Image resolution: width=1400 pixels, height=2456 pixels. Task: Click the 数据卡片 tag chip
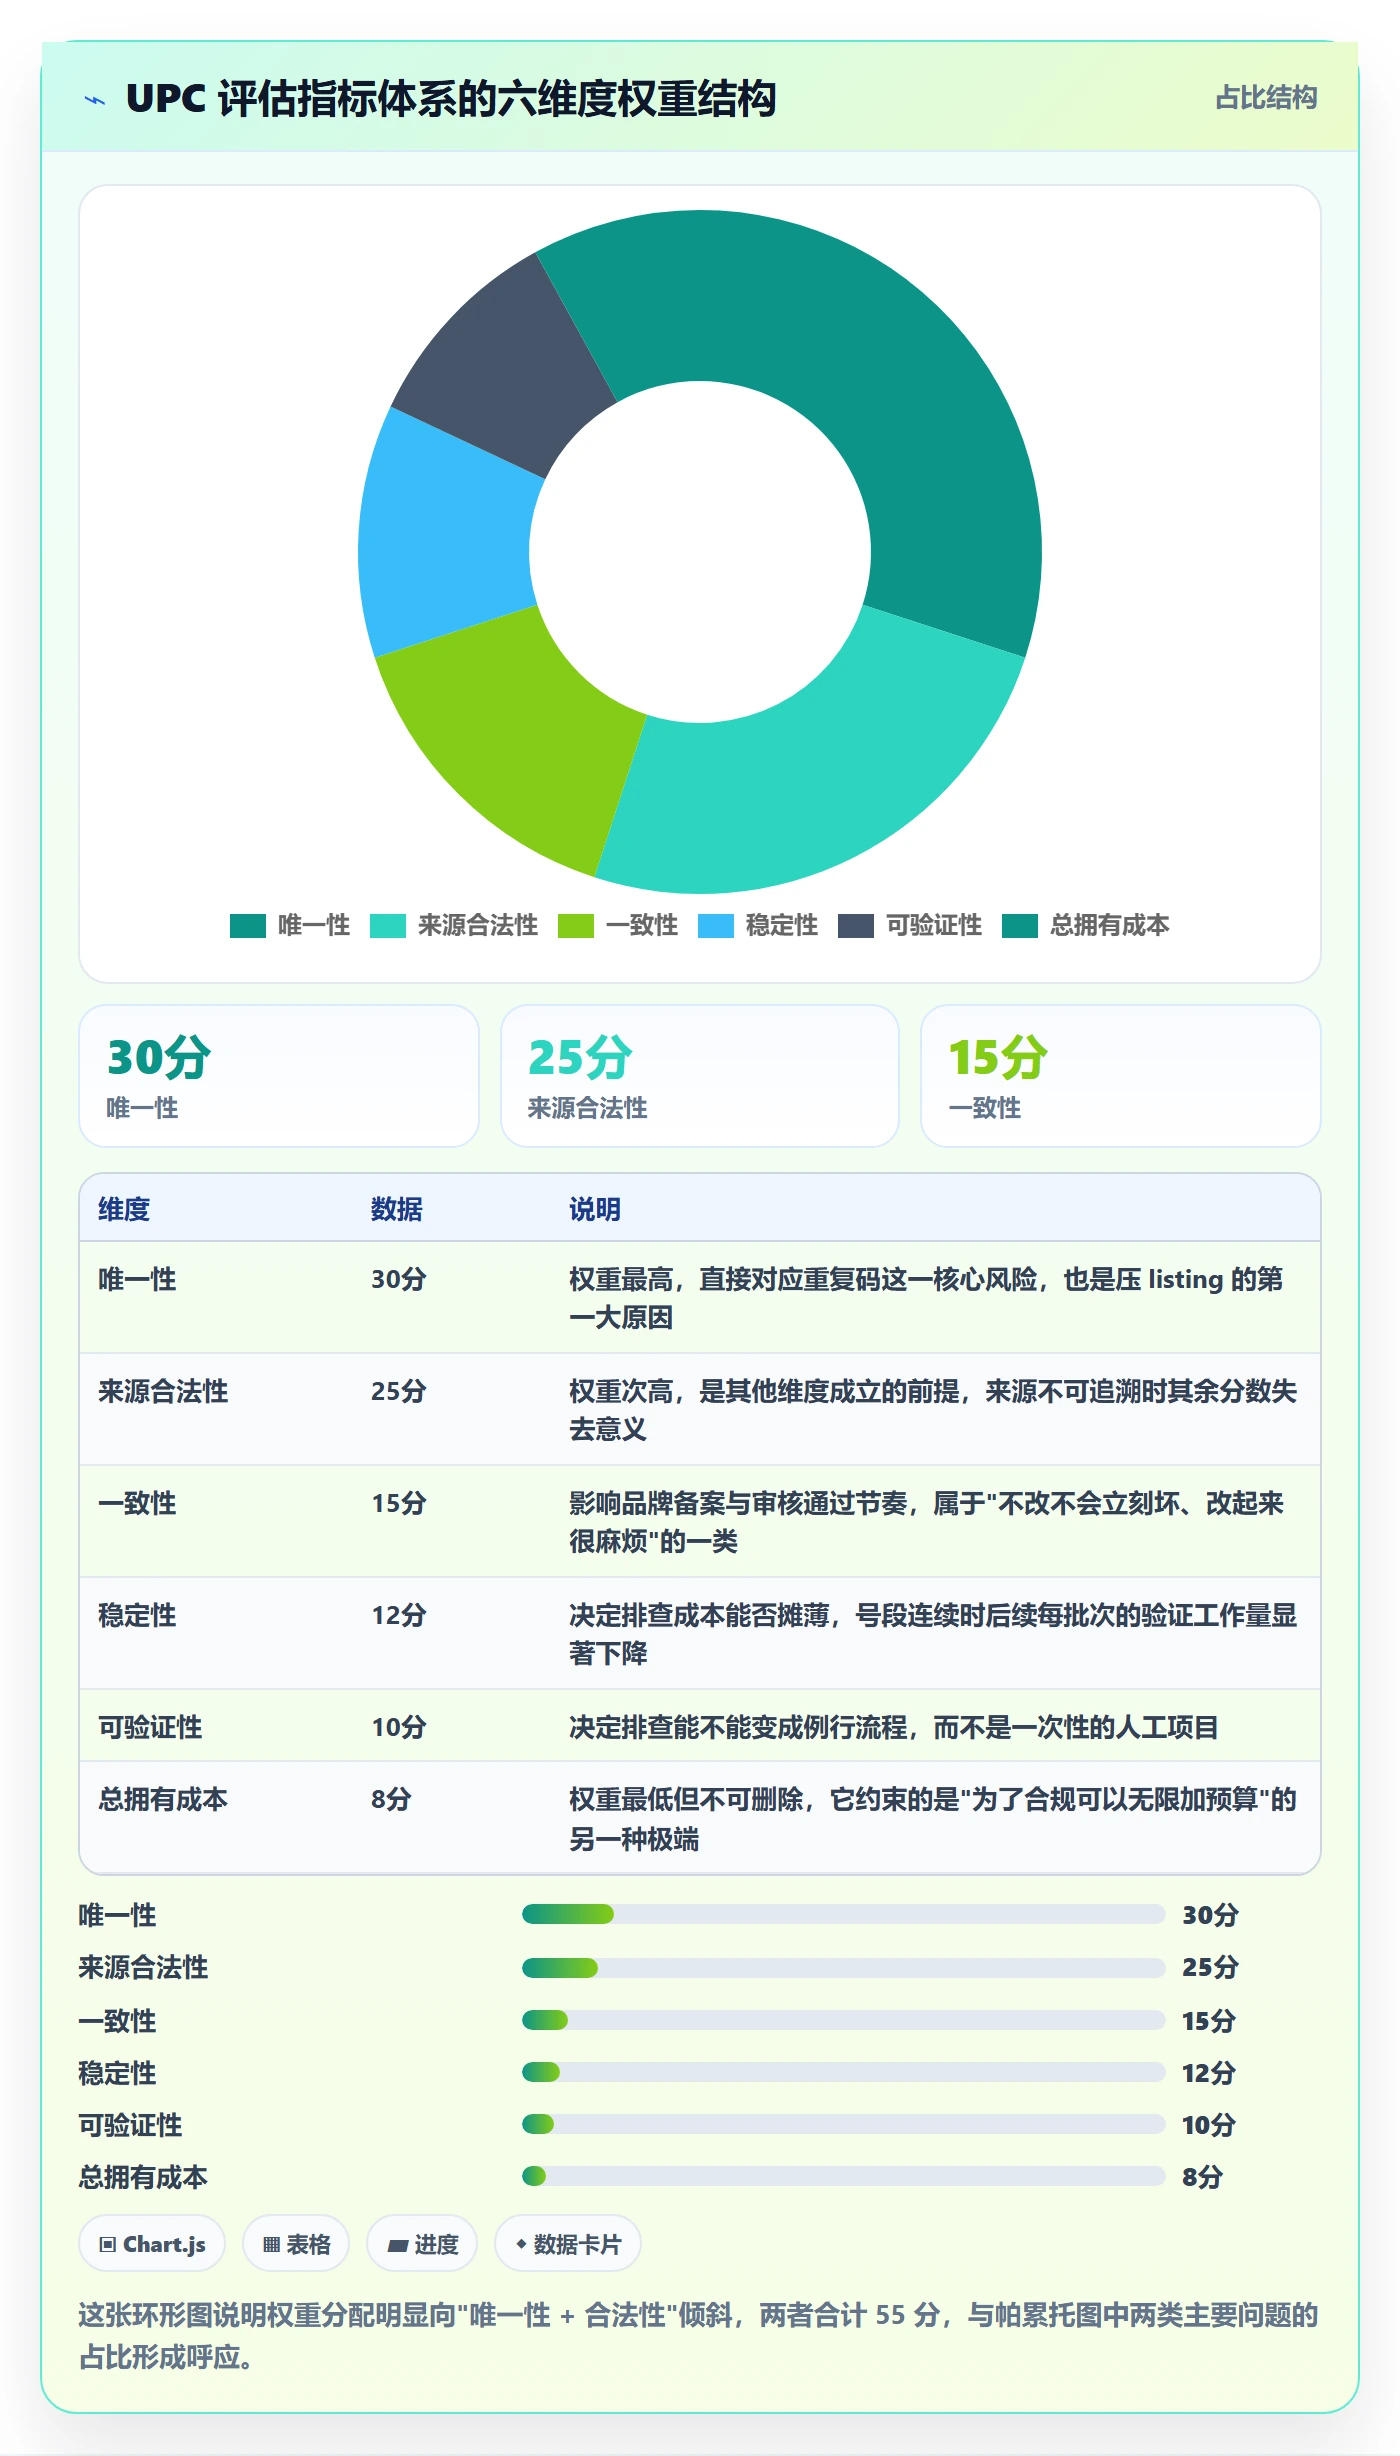pos(568,2244)
